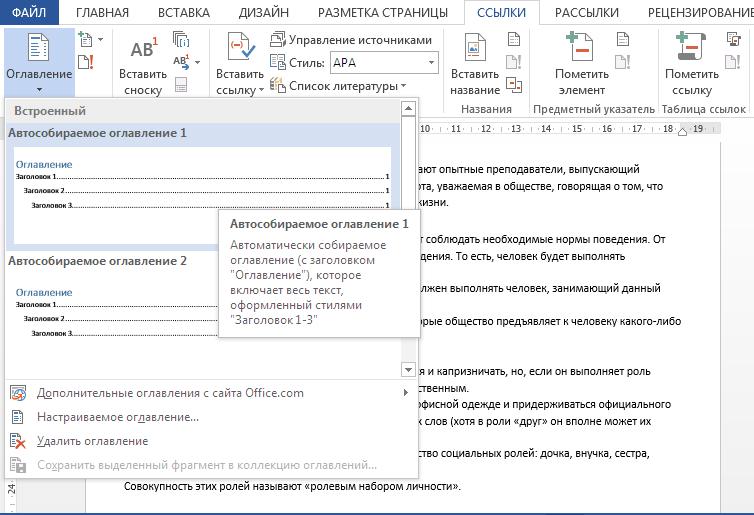This screenshot has width=754, height=515.
Task: Switch to the ВСТАВКА tab
Action: tap(184, 13)
